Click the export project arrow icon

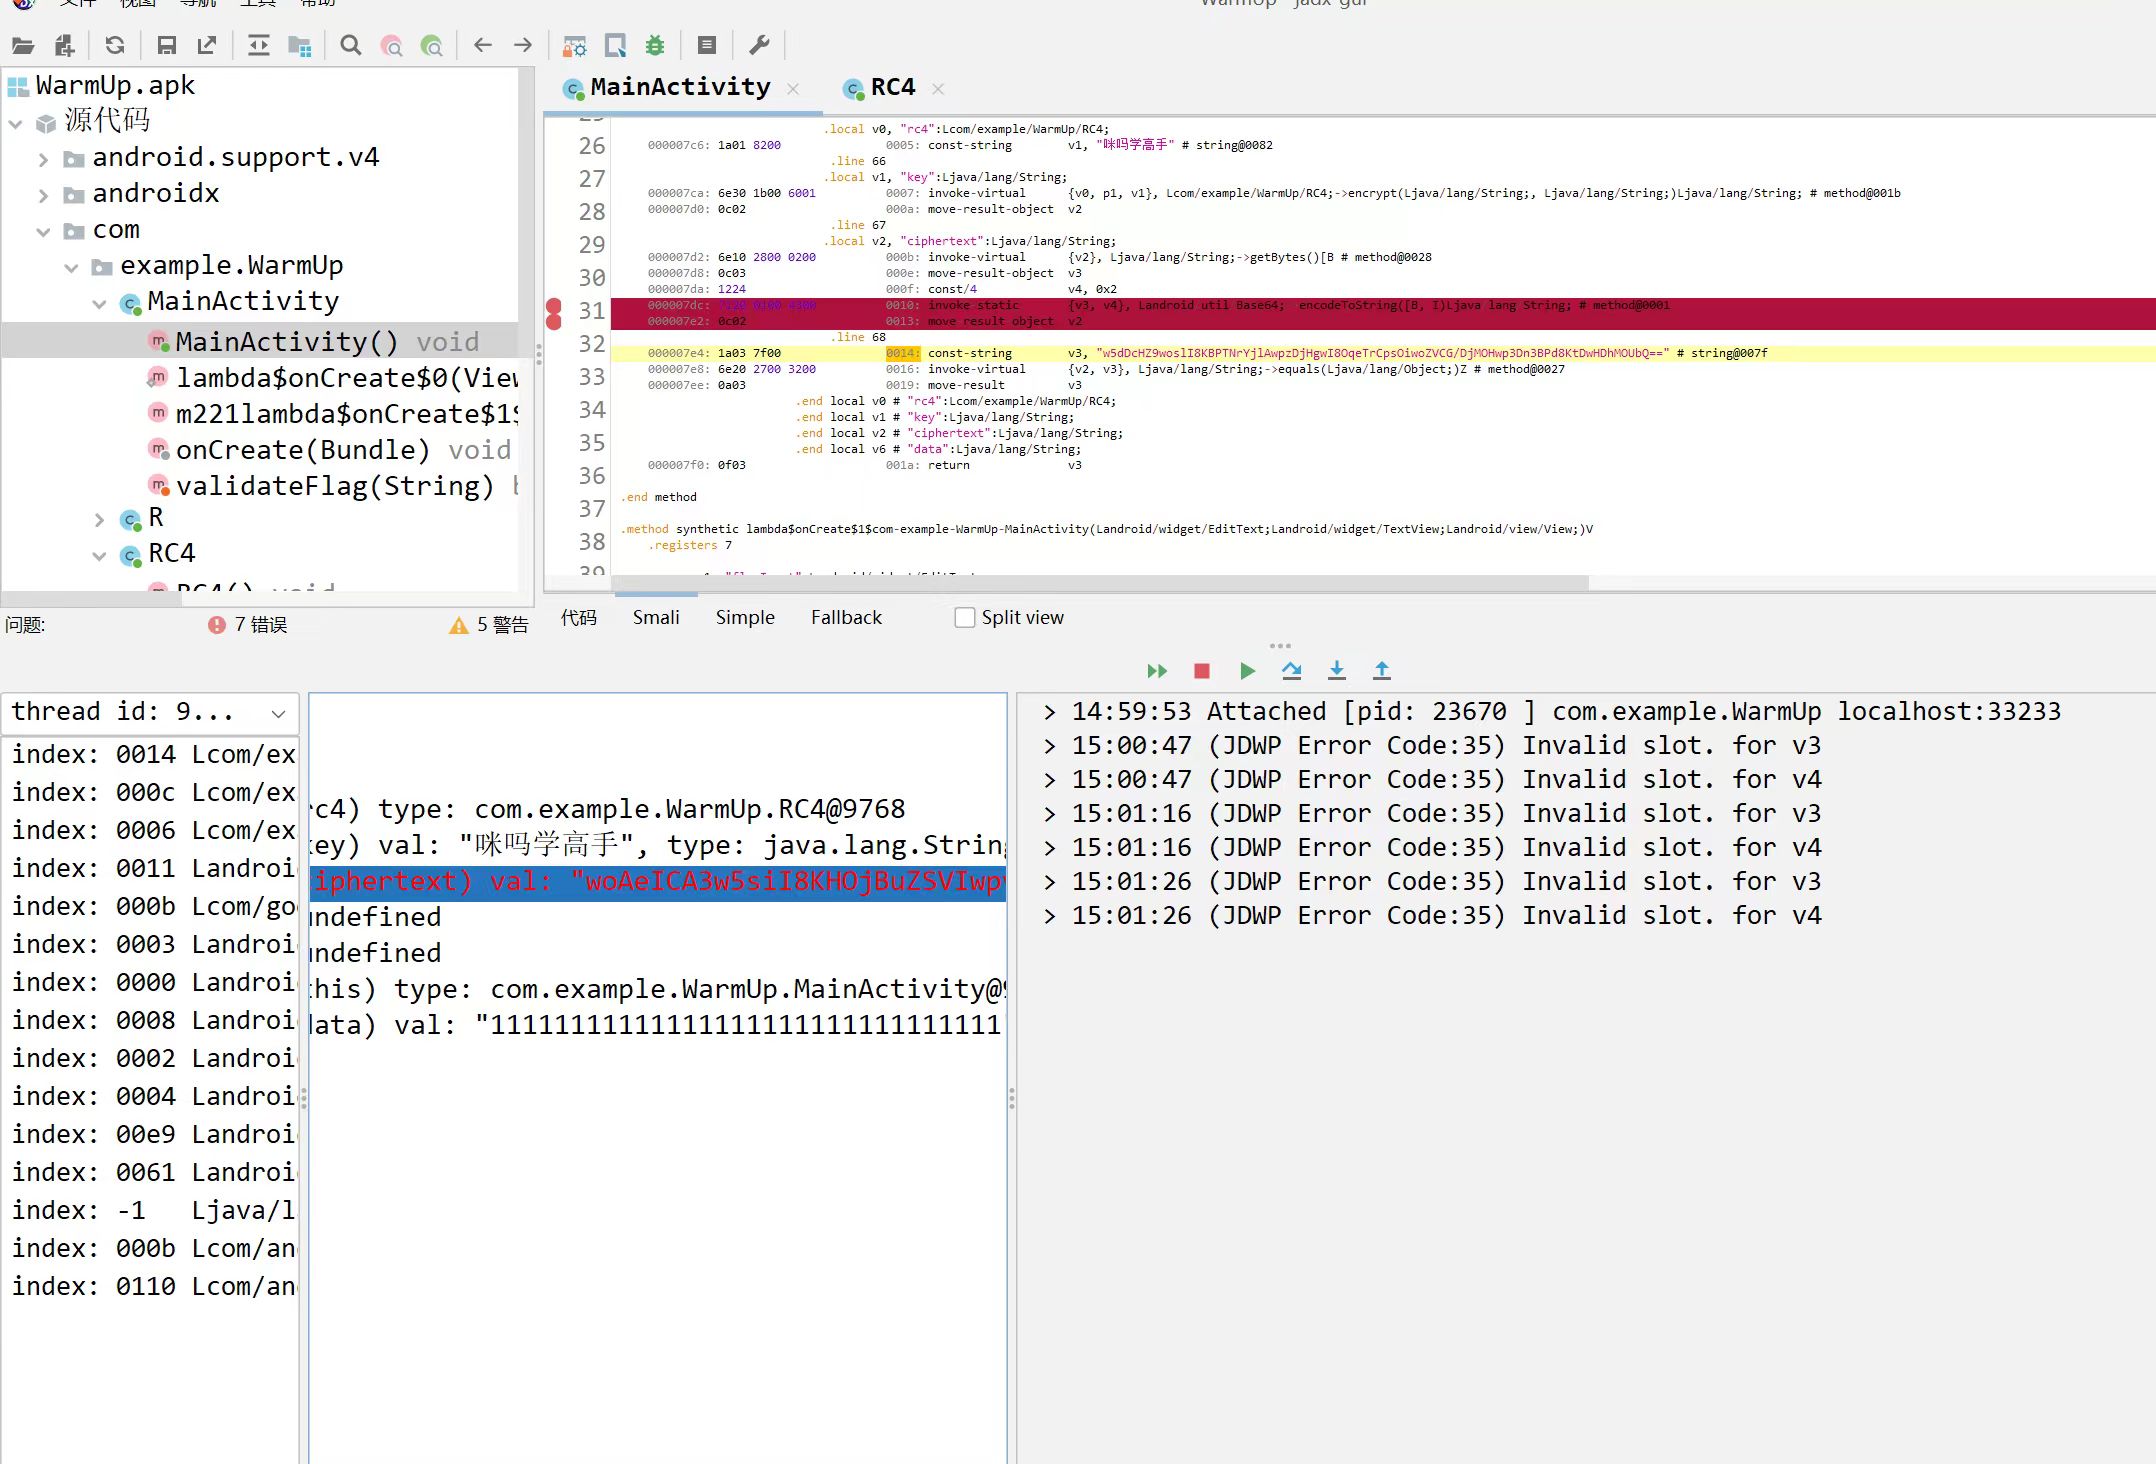point(207,45)
